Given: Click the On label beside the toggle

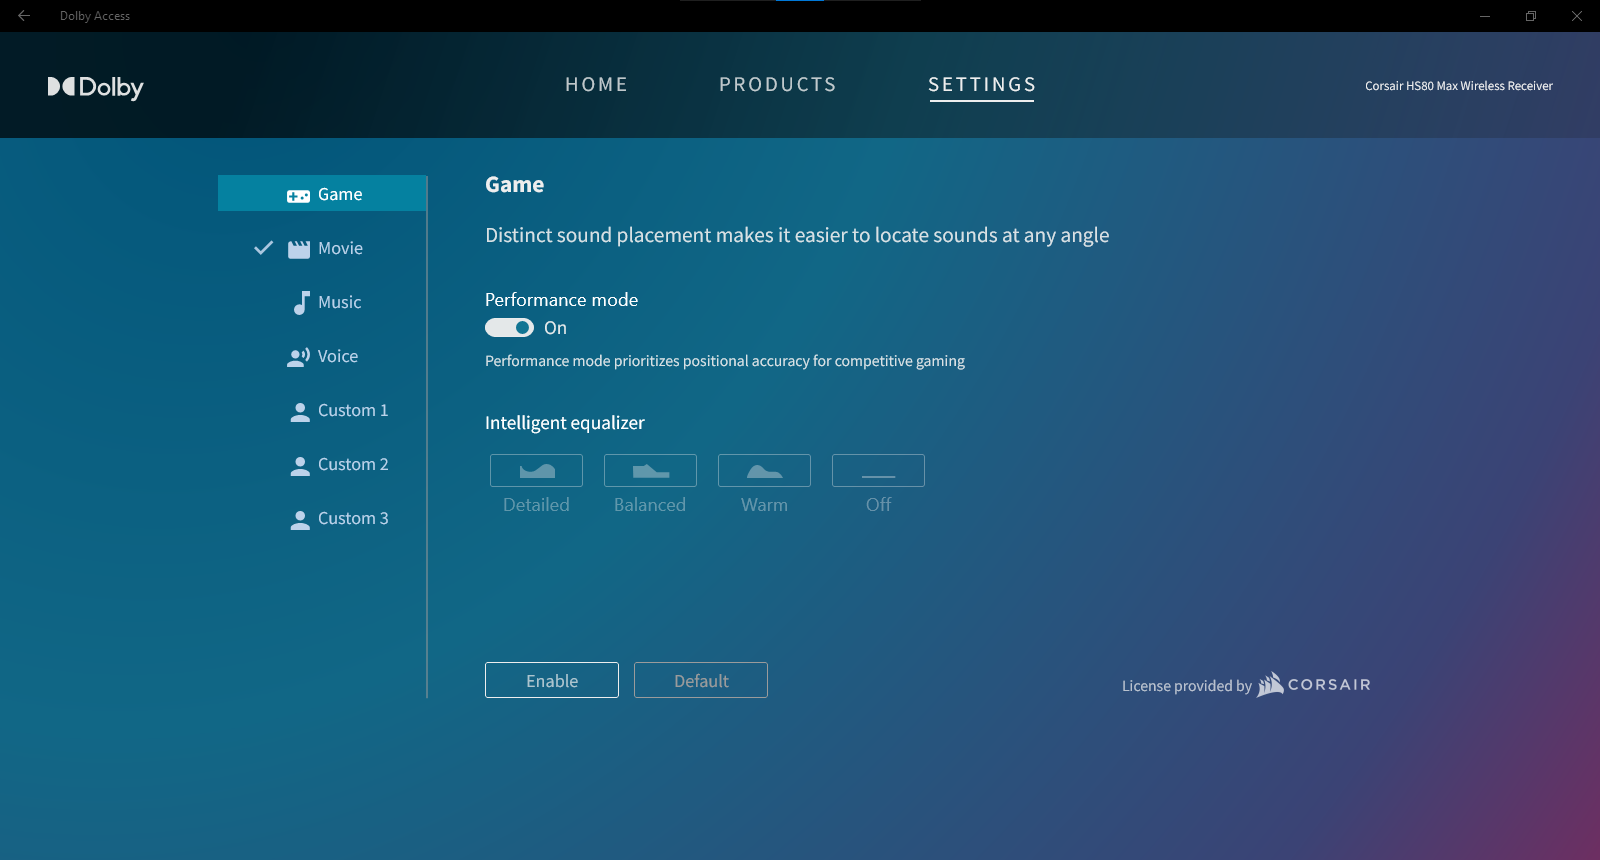Looking at the screenshot, I should (x=555, y=328).
